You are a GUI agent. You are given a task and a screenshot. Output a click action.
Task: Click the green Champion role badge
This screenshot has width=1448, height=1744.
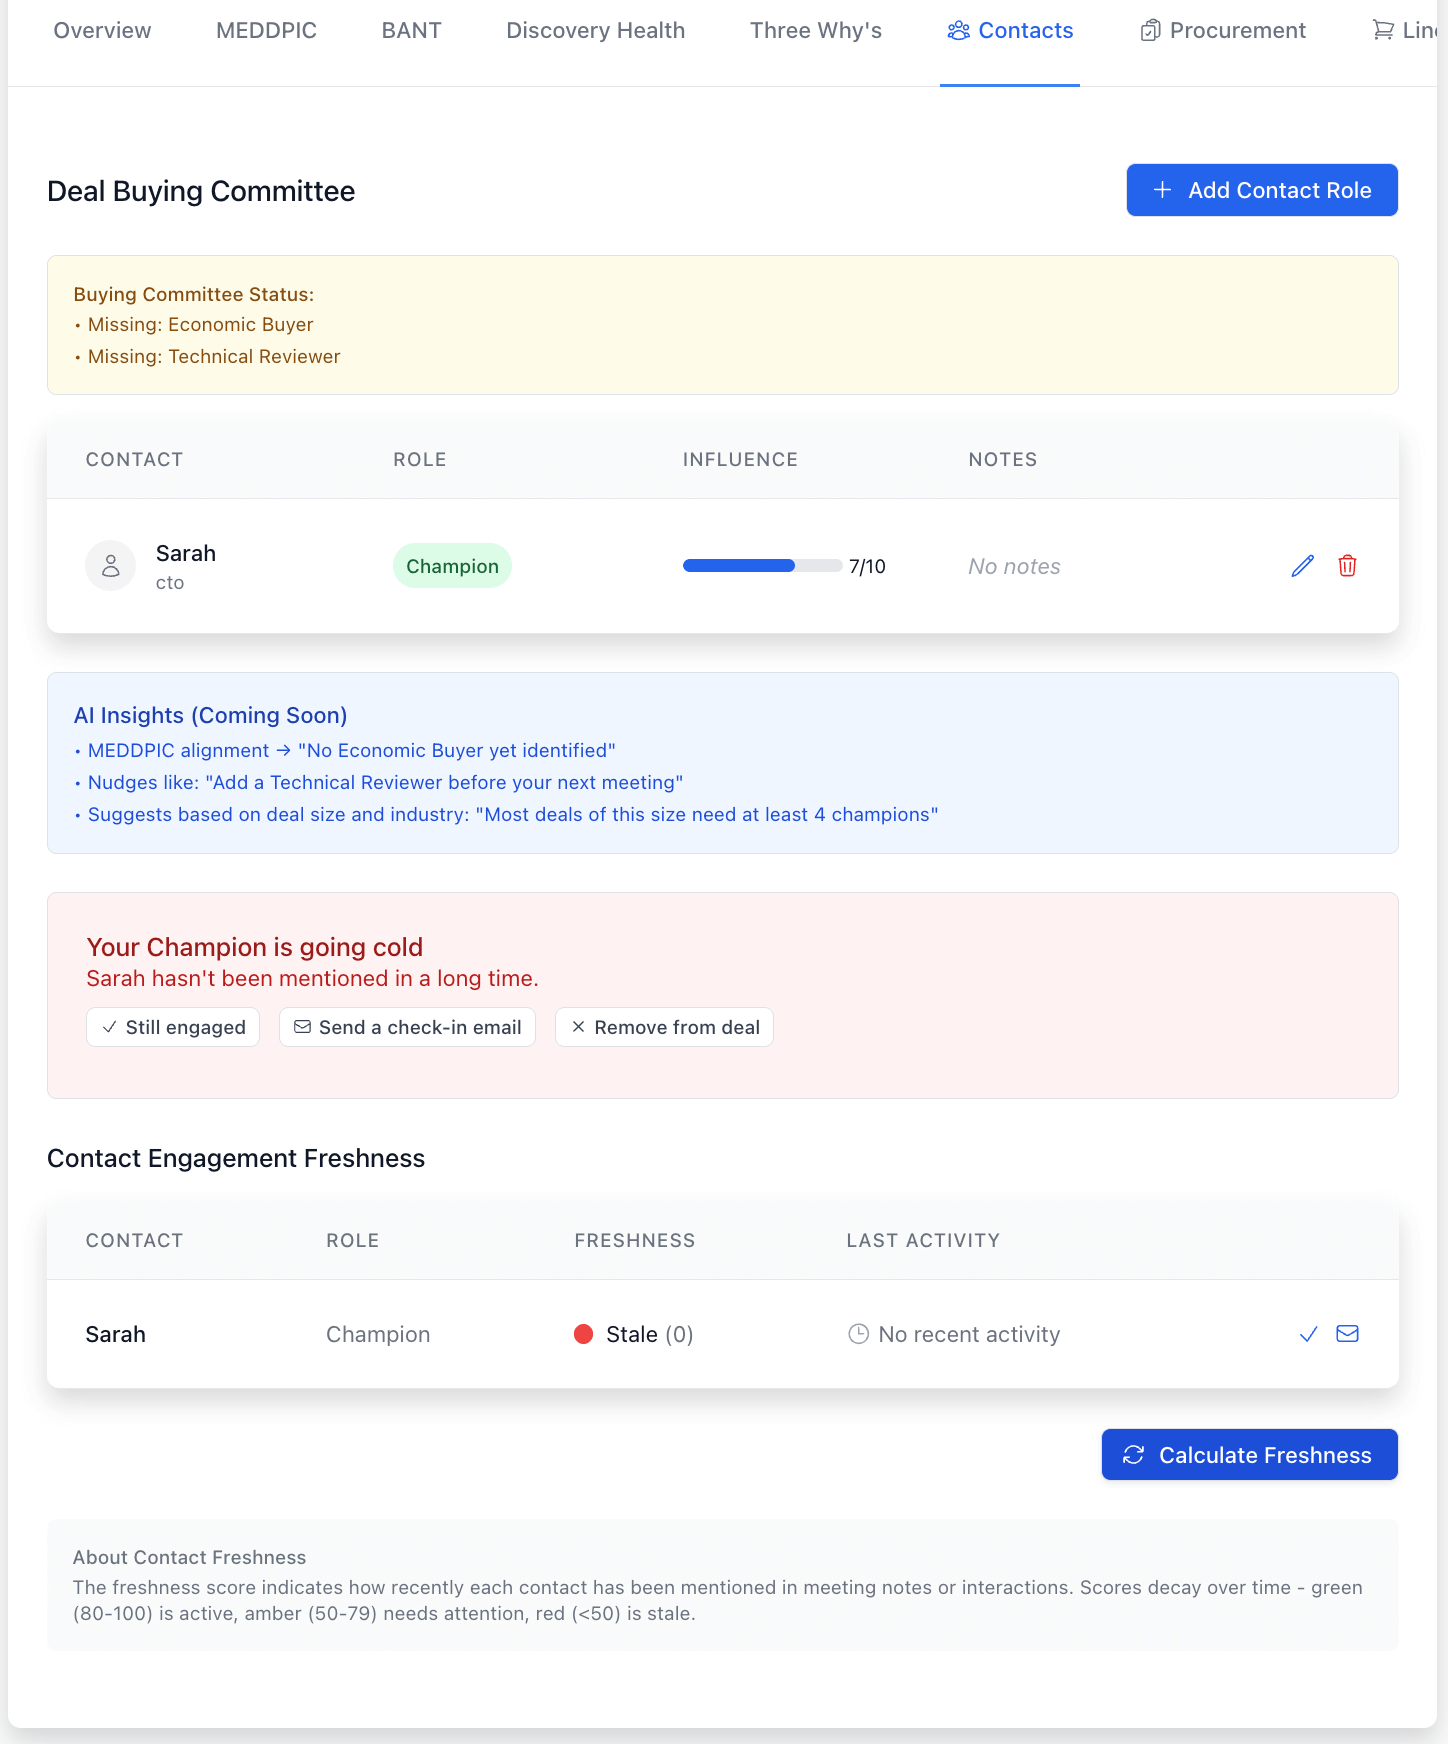tap(452, 566)
